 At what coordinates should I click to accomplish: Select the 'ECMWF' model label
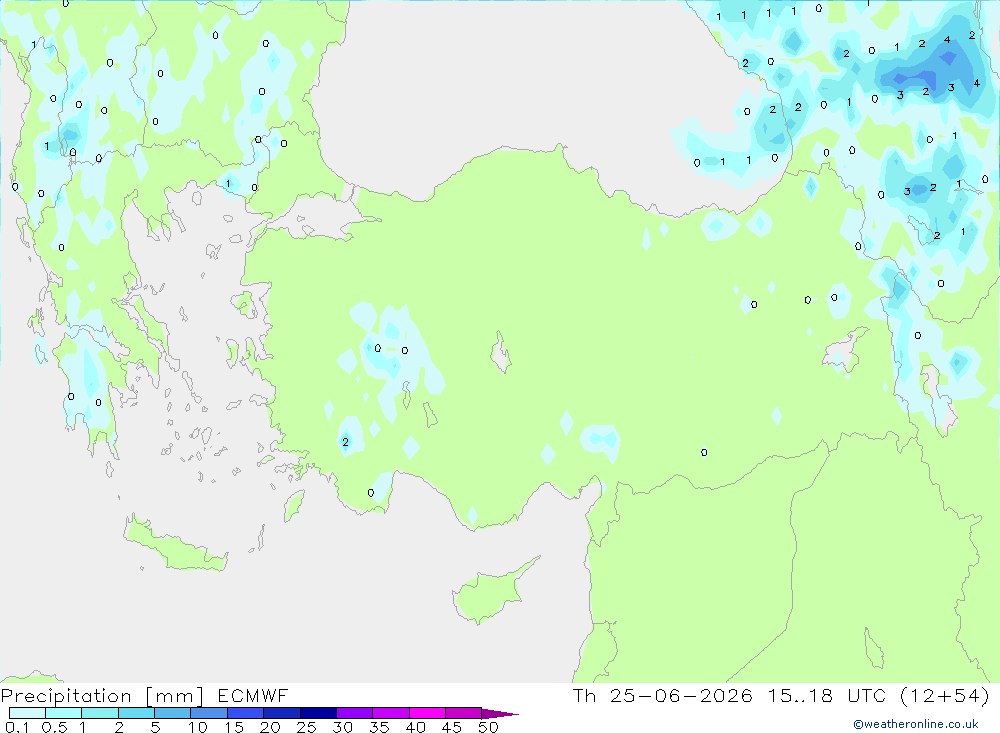pyautogui.click(x=253, y=695)
